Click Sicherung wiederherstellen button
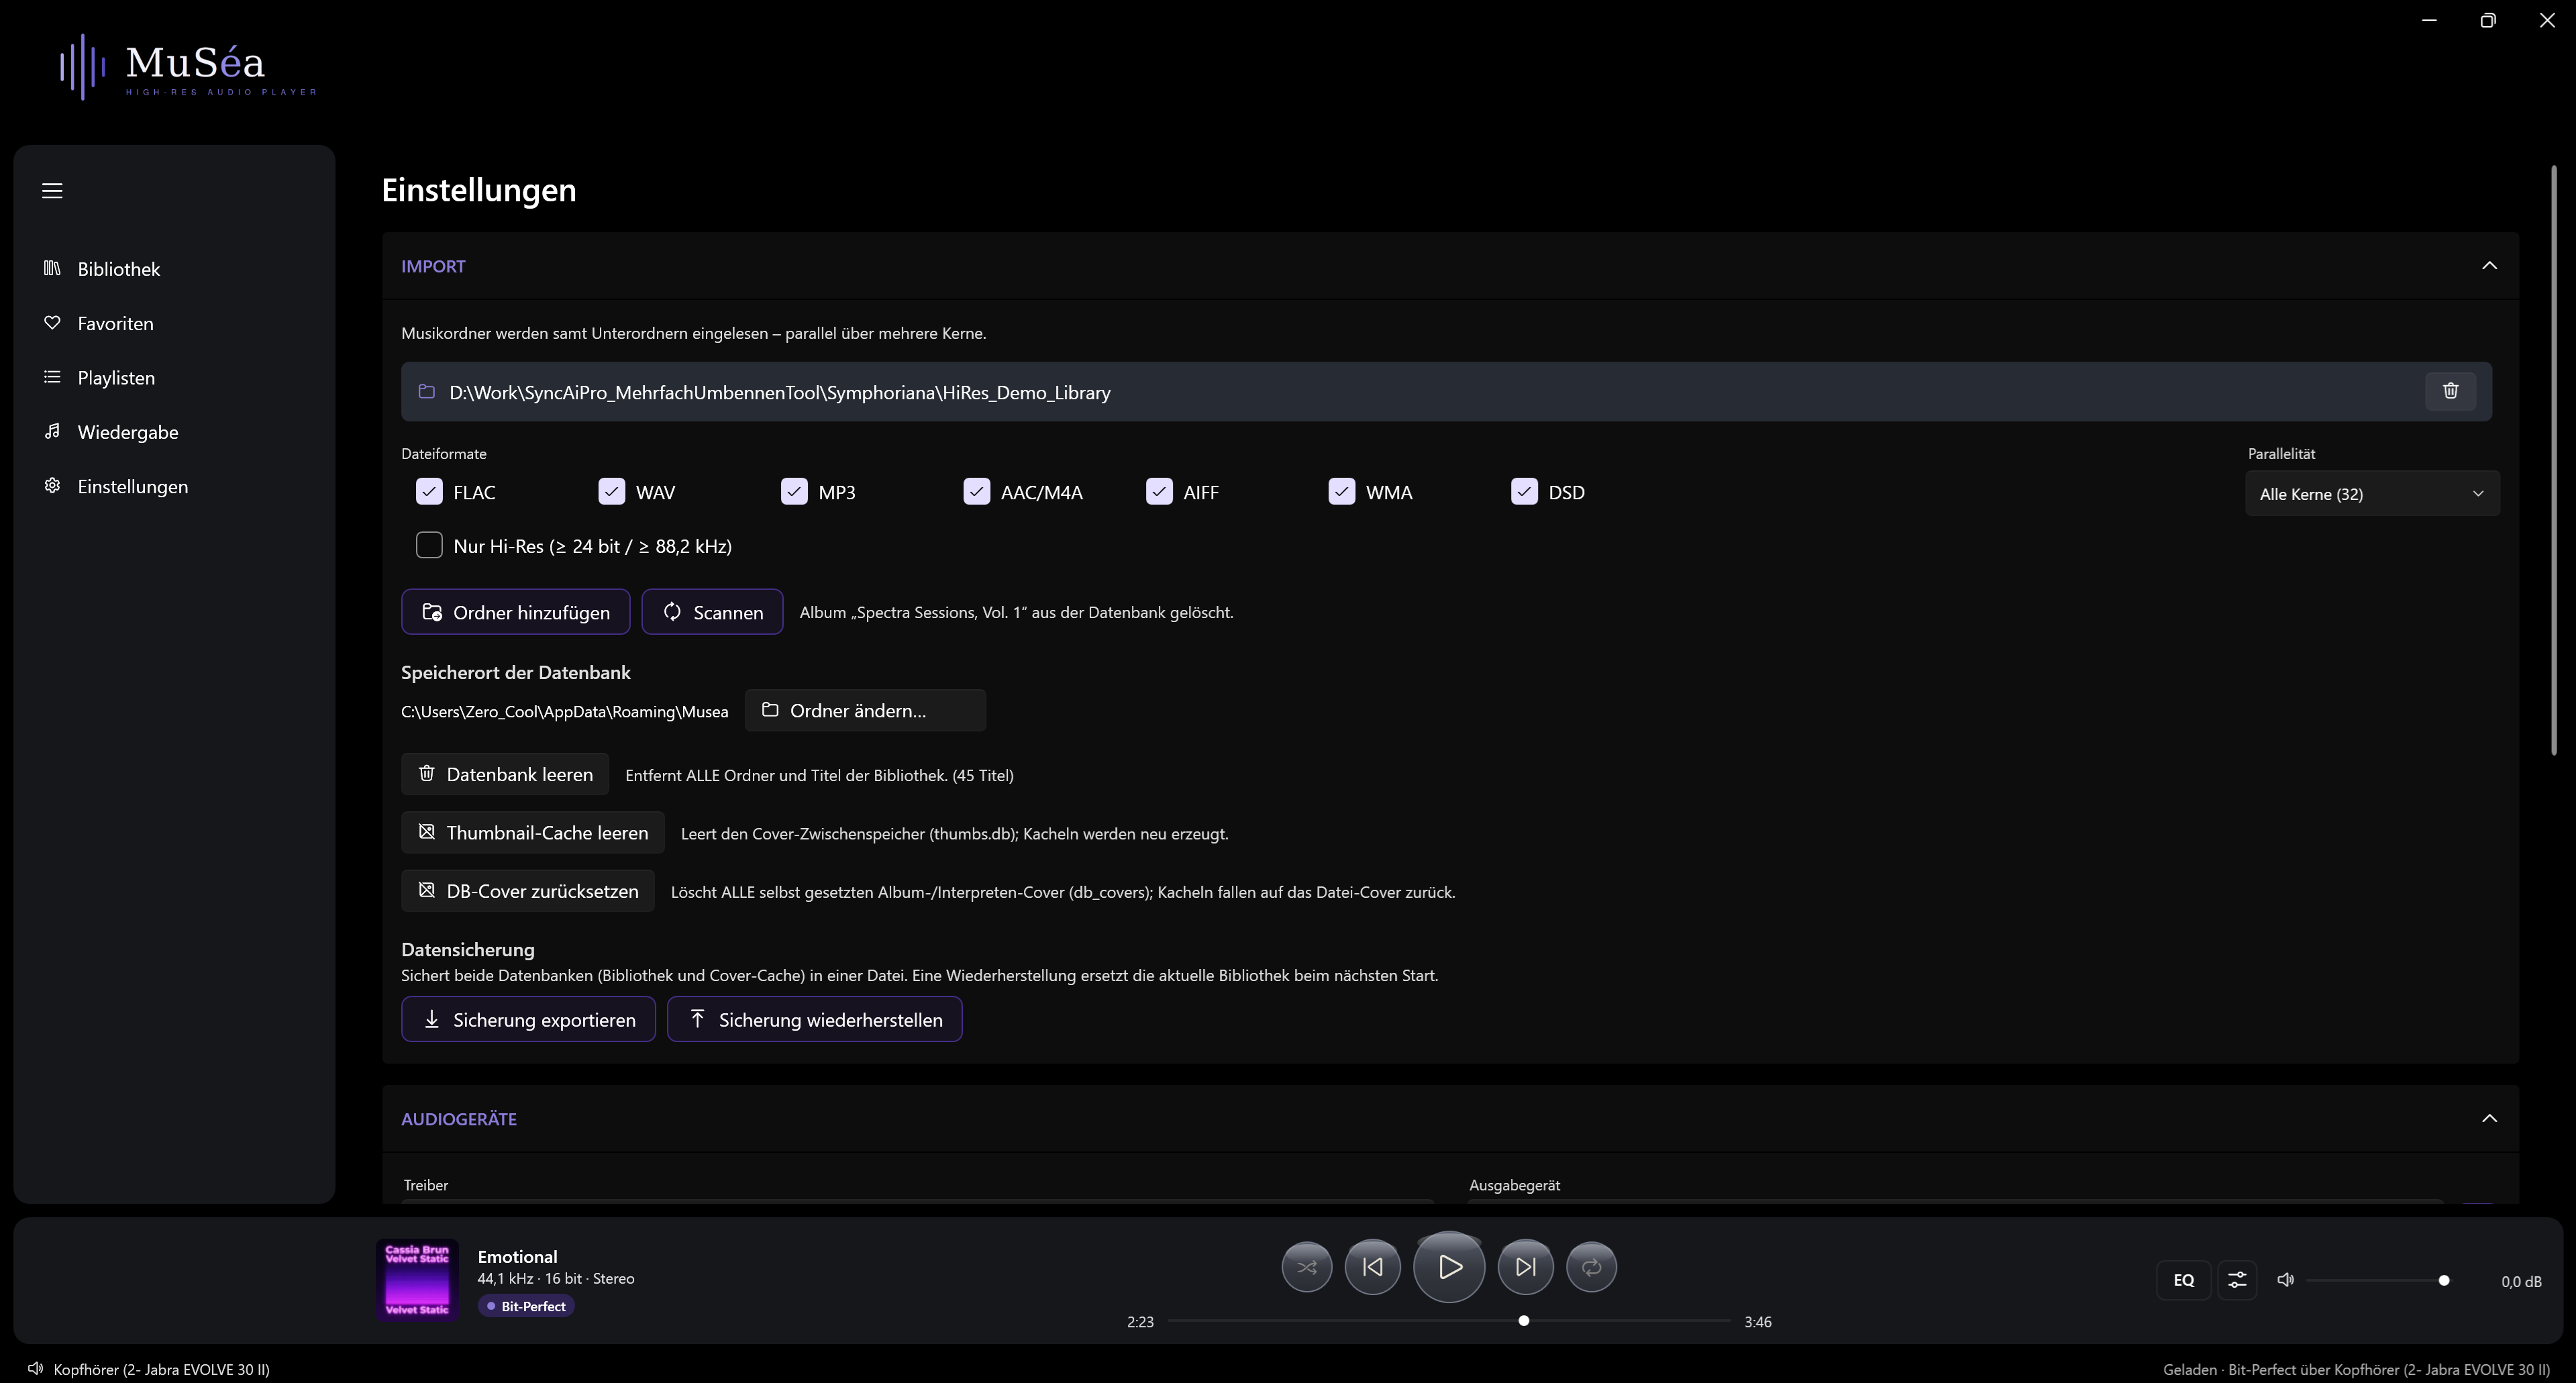The width and height of the screenshot is (2576, 1383). [x=815, y=1019]
